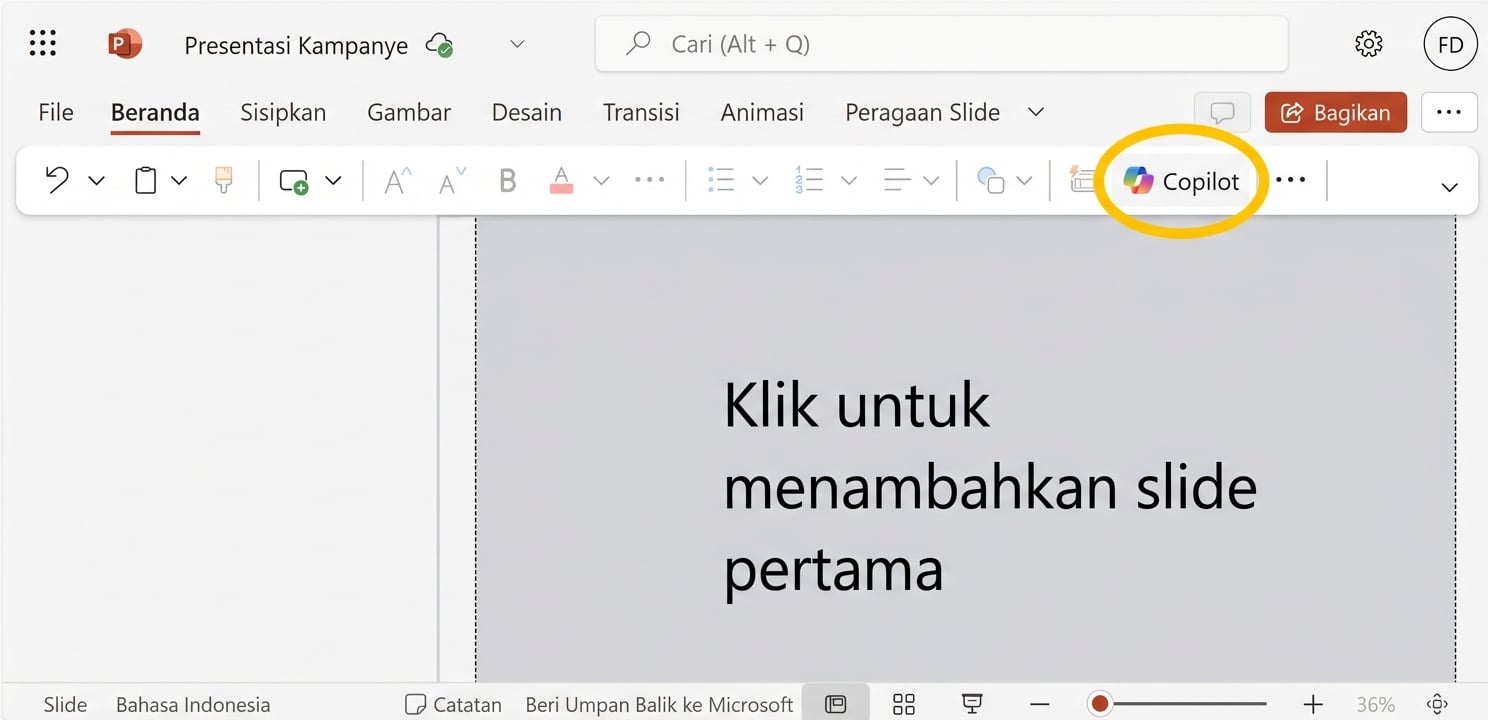The height and width of the screenshot is (720, 1488).
Task: Toggle bullet list formatting
Action: (720, 180)
